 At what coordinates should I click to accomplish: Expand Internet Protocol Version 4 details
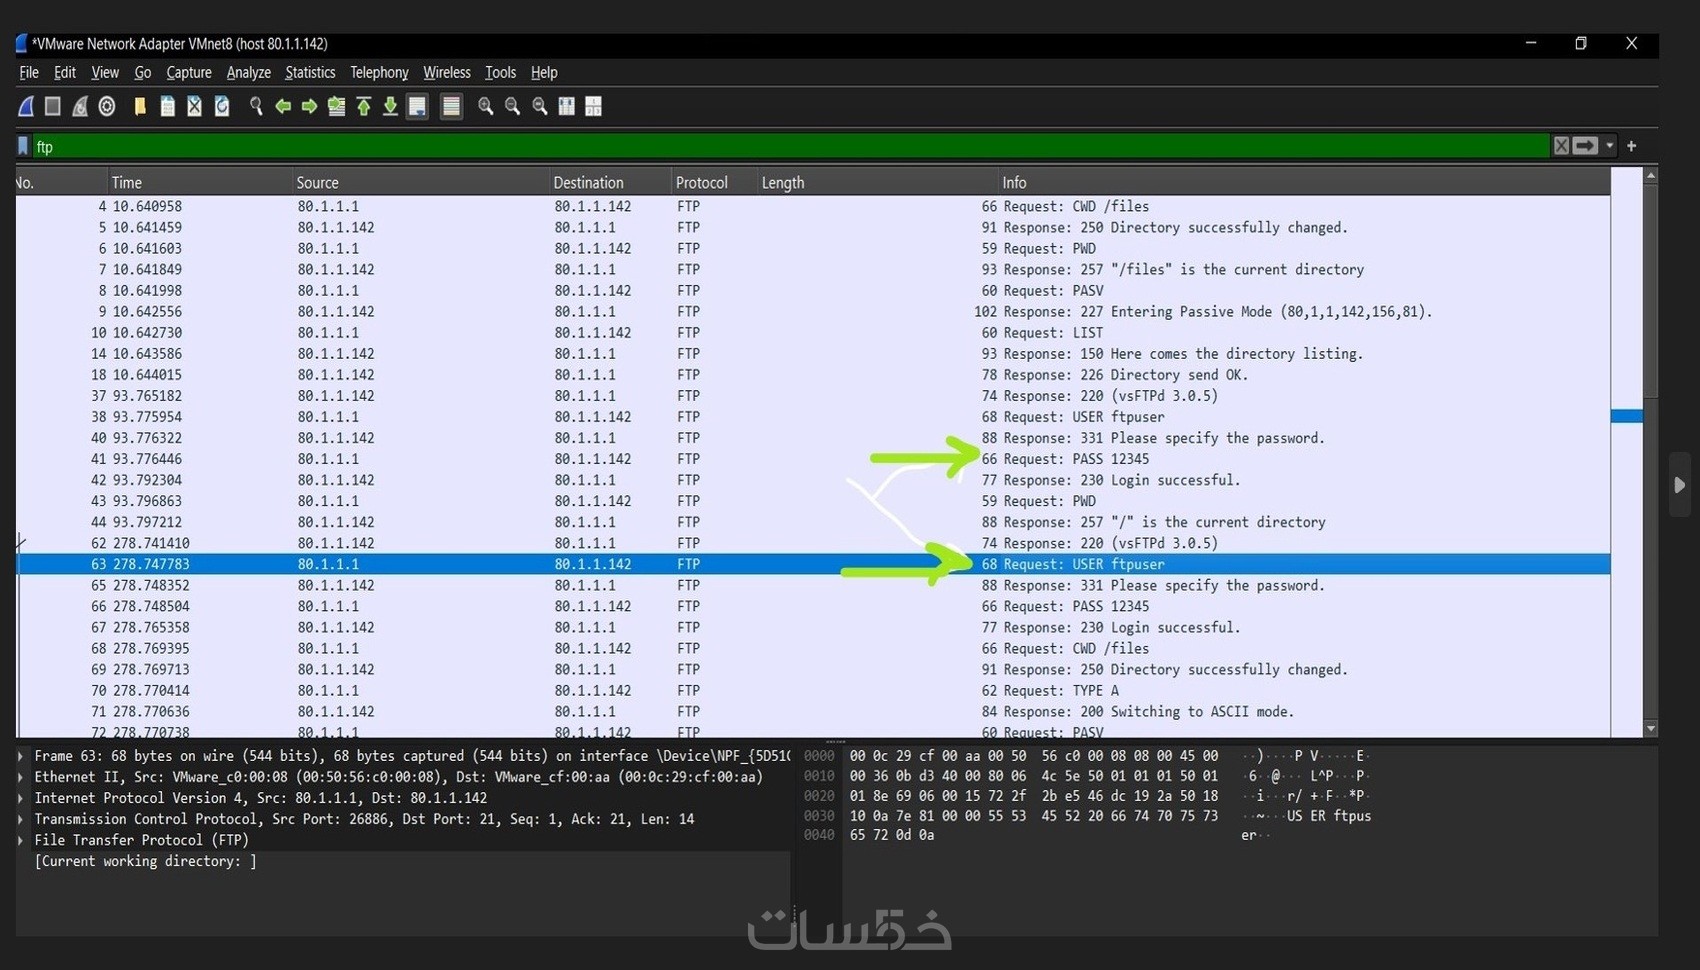pyautogui.click(x=21, y=798)
